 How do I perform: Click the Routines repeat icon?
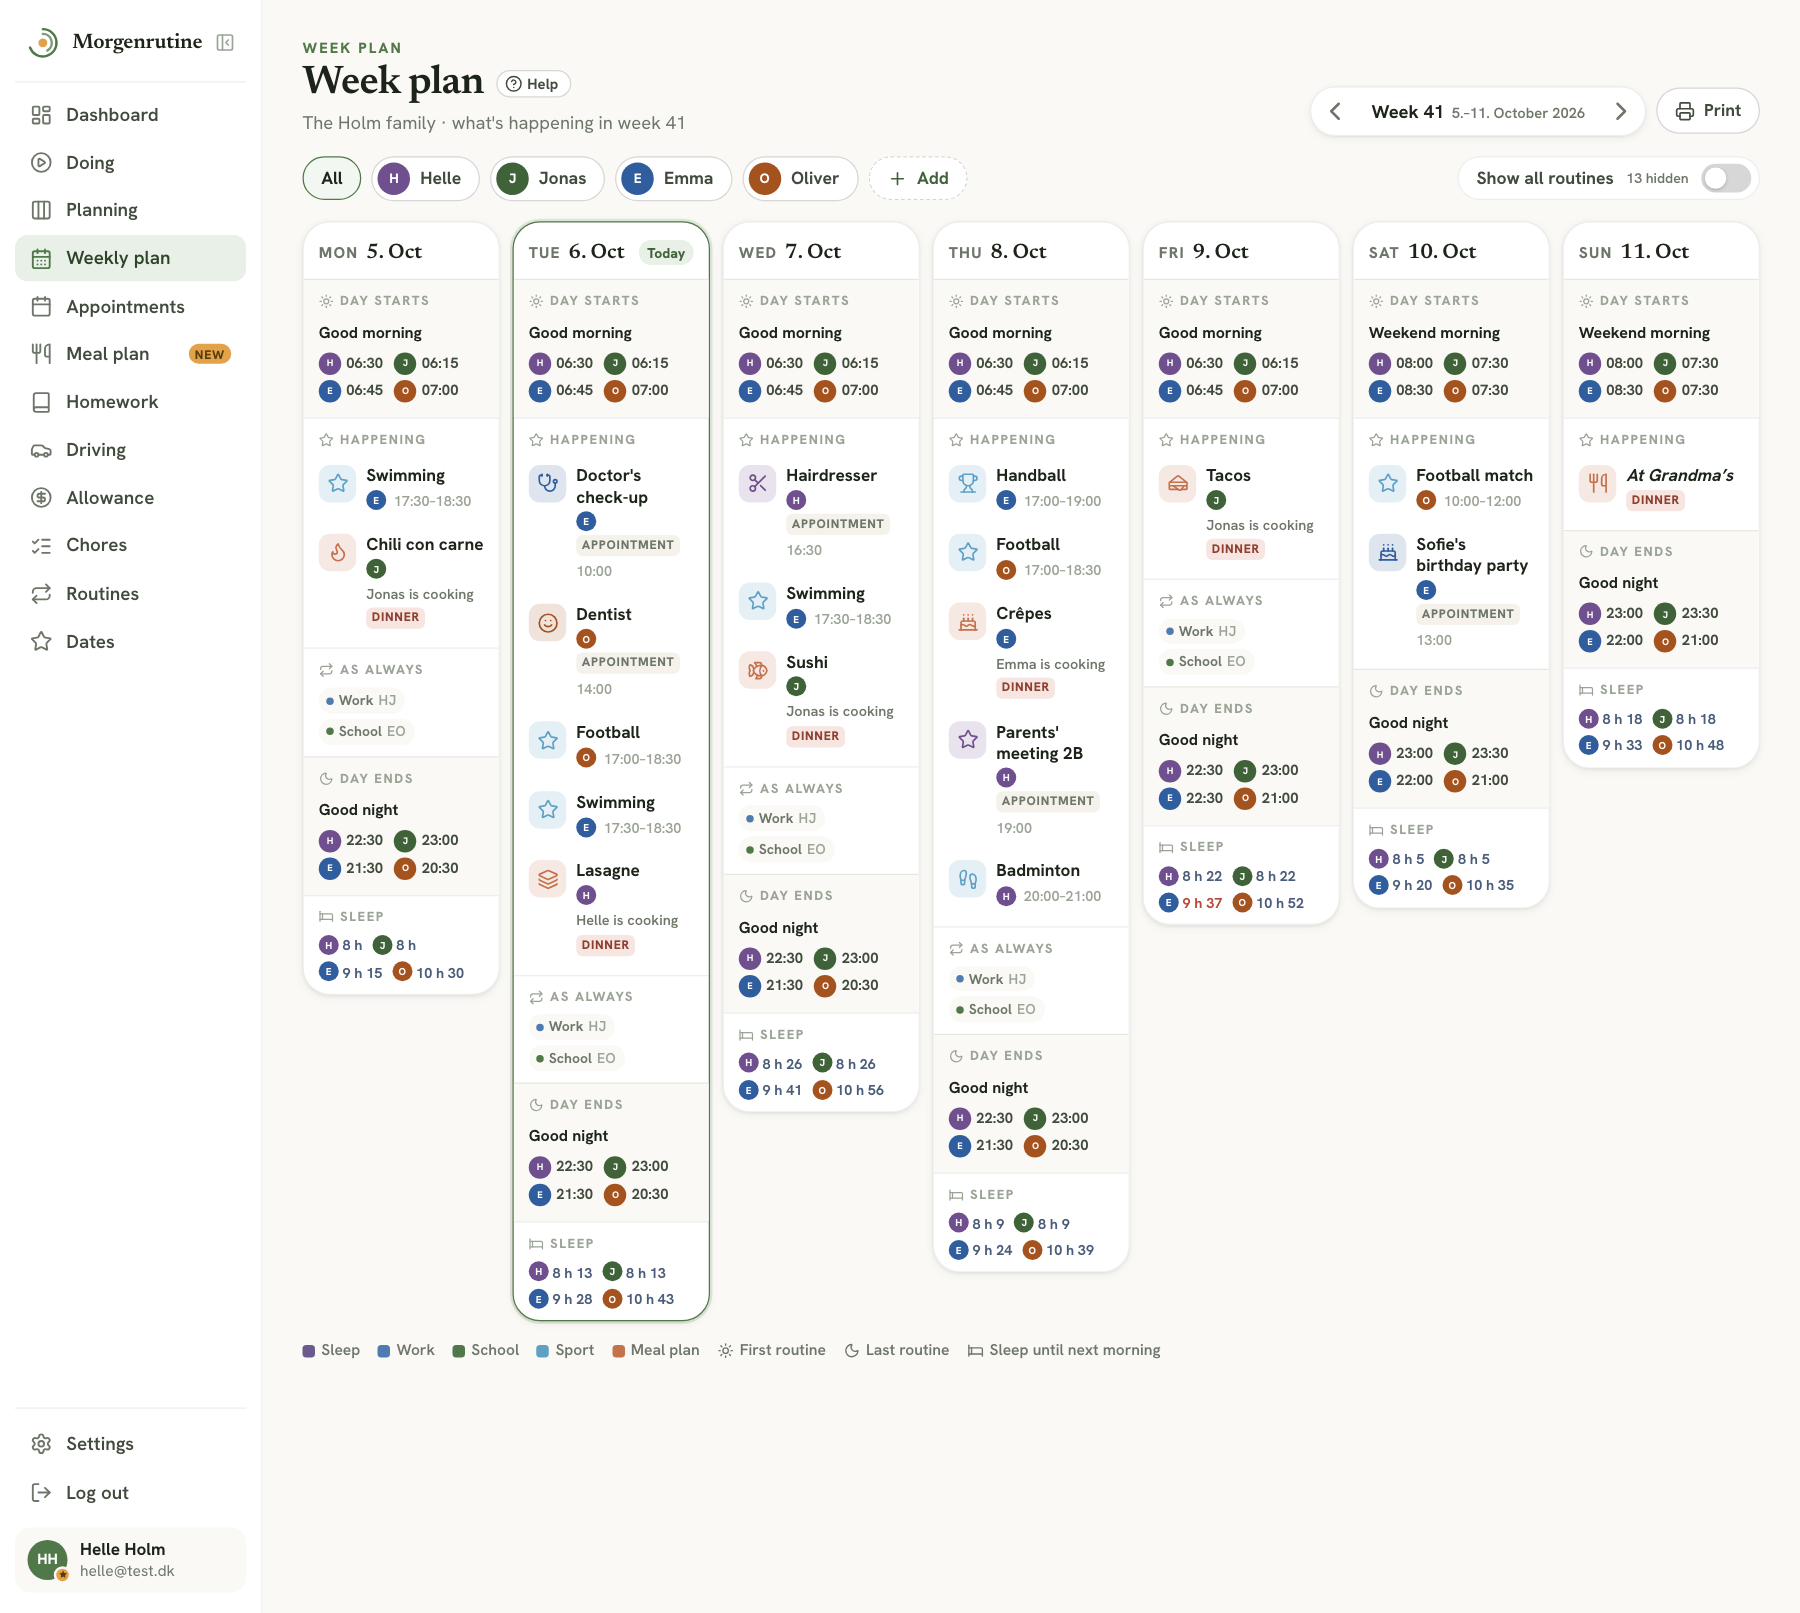[41, 594]
